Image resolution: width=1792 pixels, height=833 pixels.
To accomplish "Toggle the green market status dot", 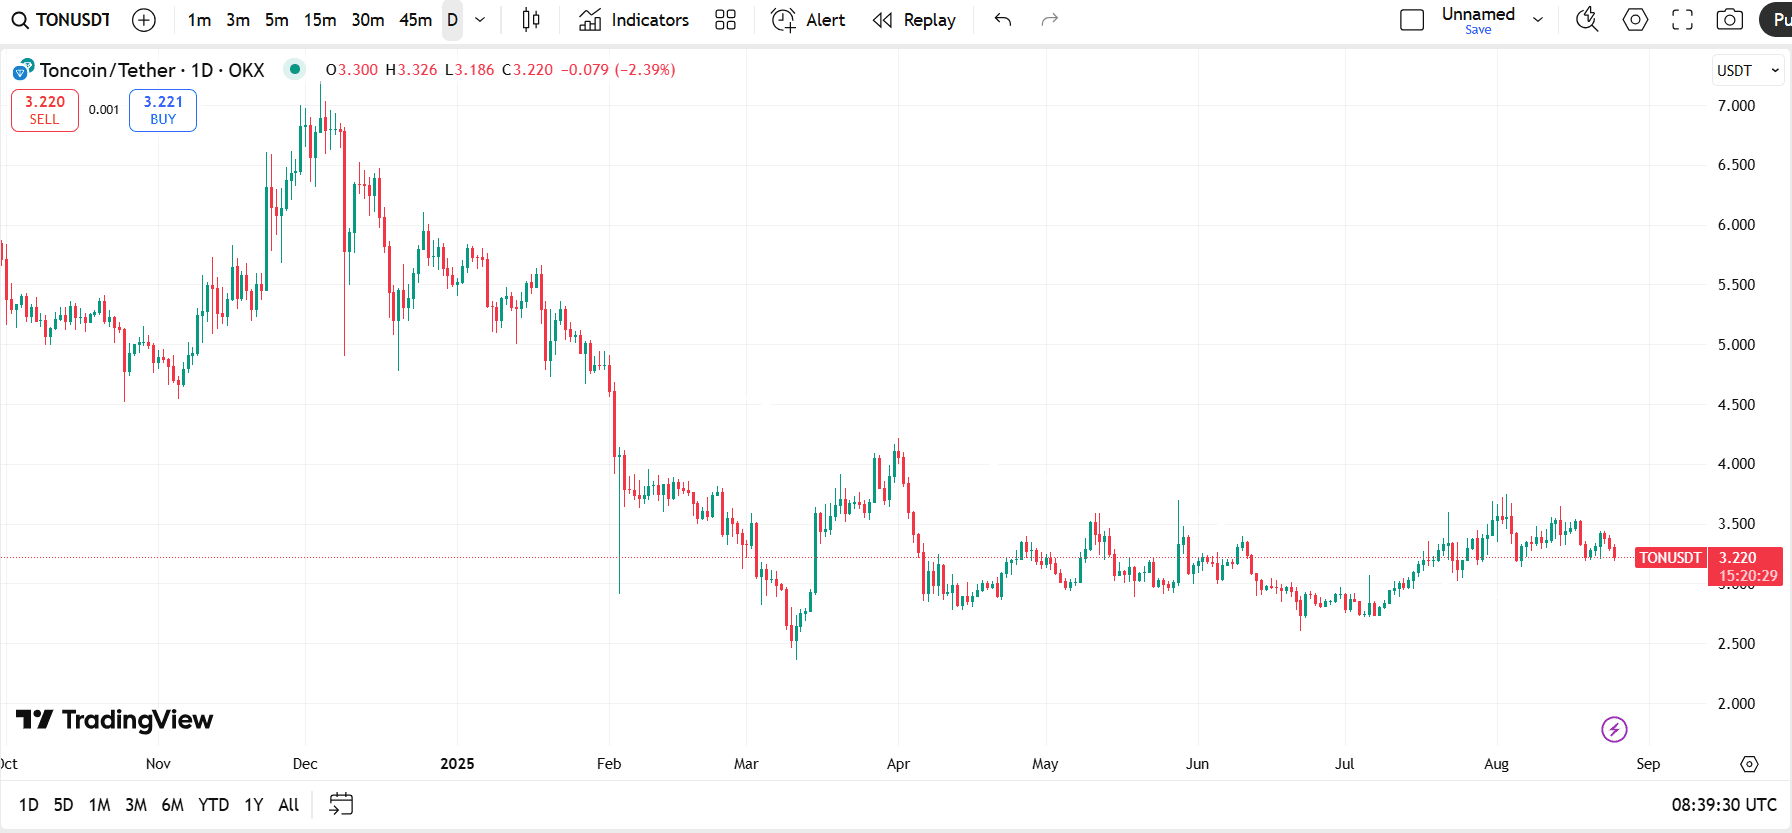I will 294,69.
